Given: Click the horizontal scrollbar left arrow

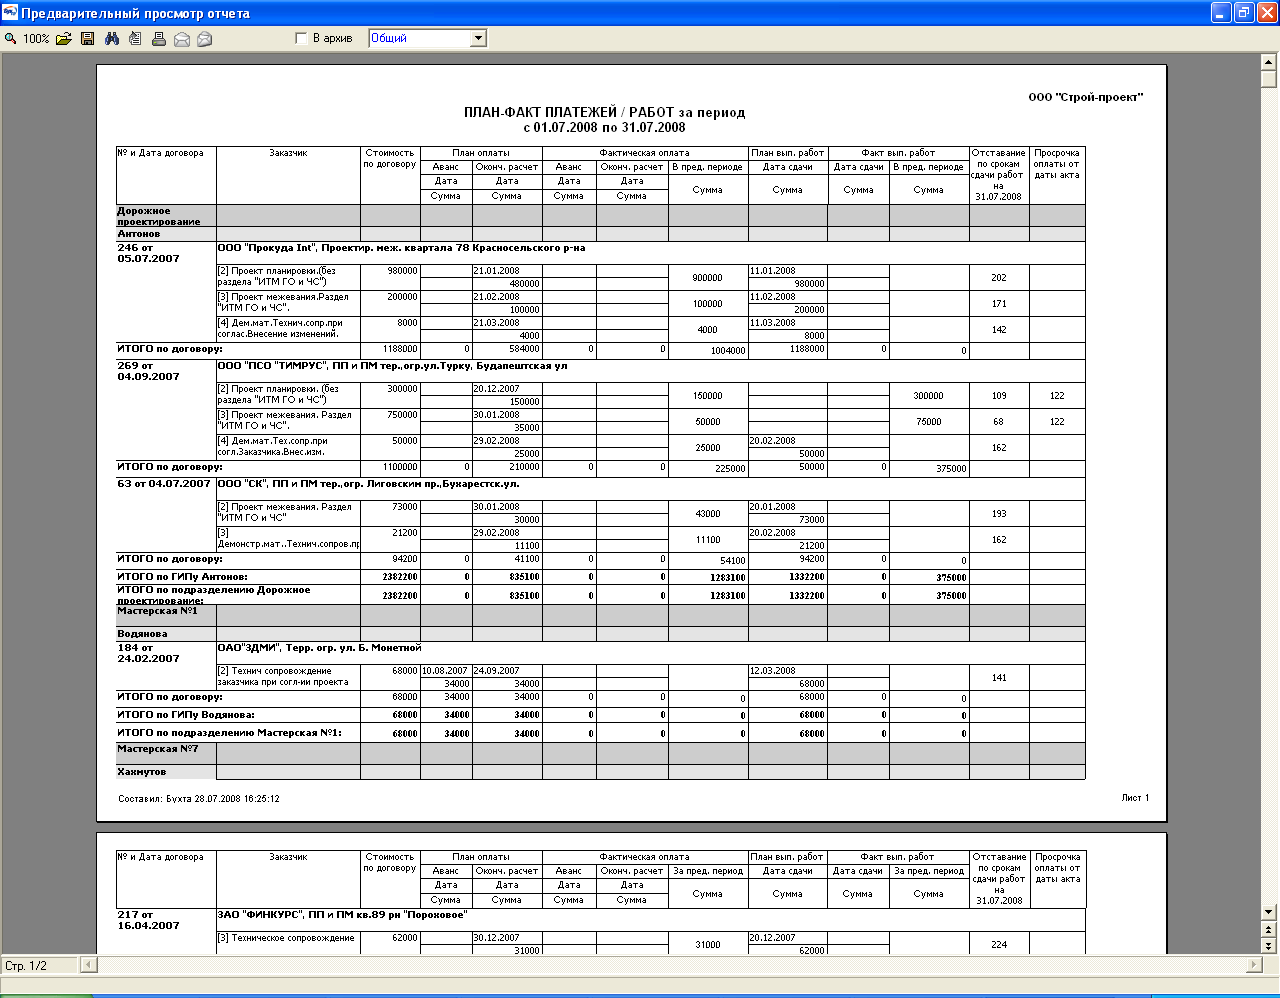Looking at the screenshot, I should tap(88, 965).
